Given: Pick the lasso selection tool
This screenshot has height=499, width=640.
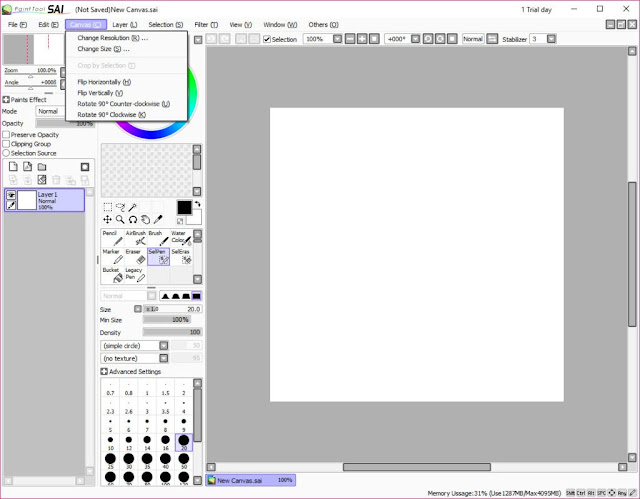Looking at the screenshot, I should click(120, 207).
